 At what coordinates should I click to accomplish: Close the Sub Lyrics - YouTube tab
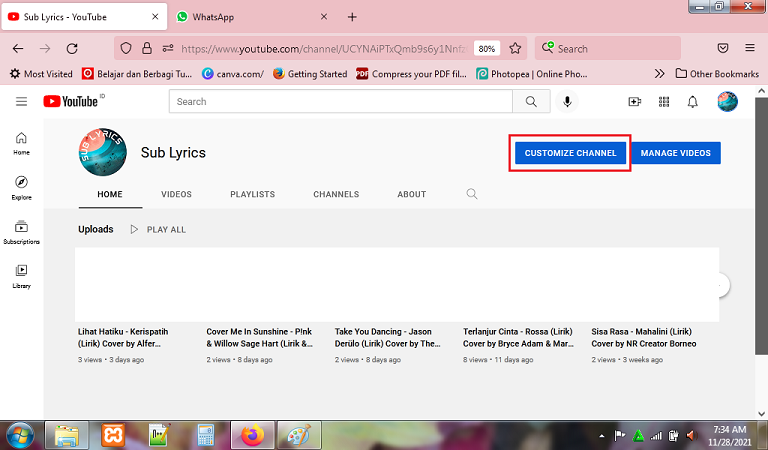pos(155,17)
